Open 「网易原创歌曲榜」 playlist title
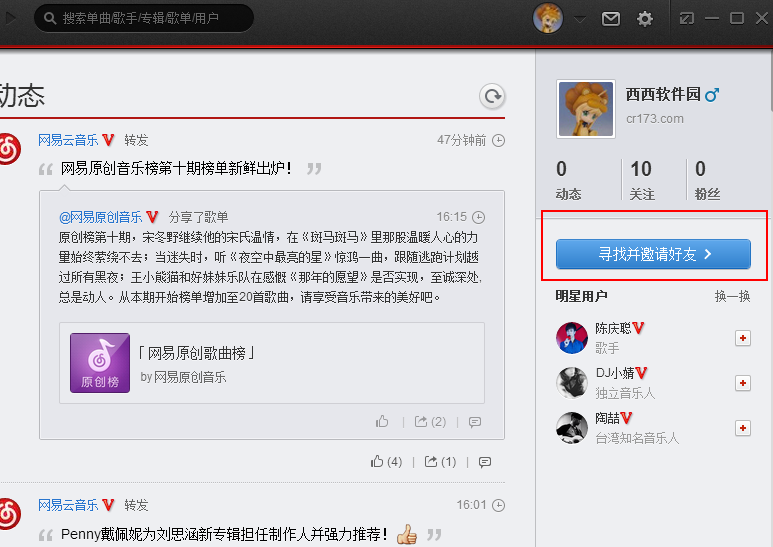This screenshot has width=773, height=547. [x=196, y=353]
